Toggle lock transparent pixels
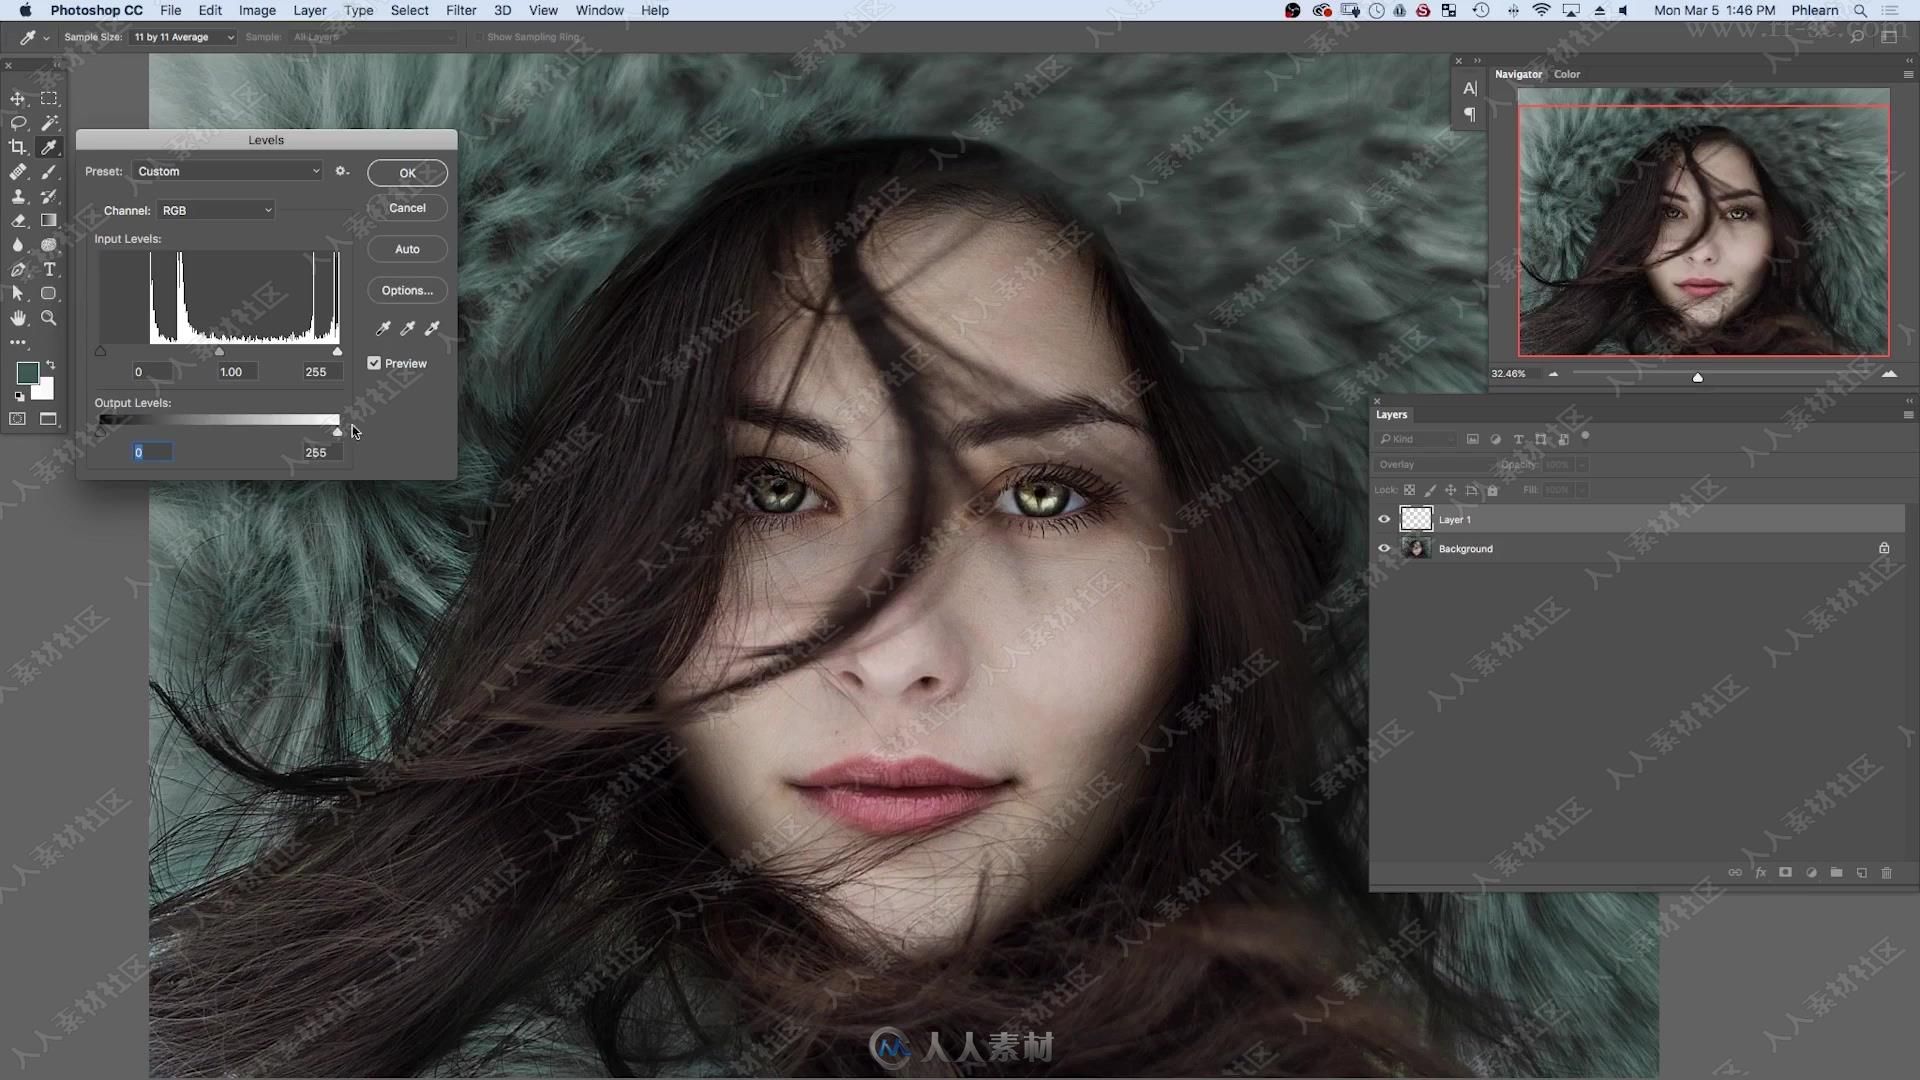The image size is (1920, 1080). [x=1409, y=490]
